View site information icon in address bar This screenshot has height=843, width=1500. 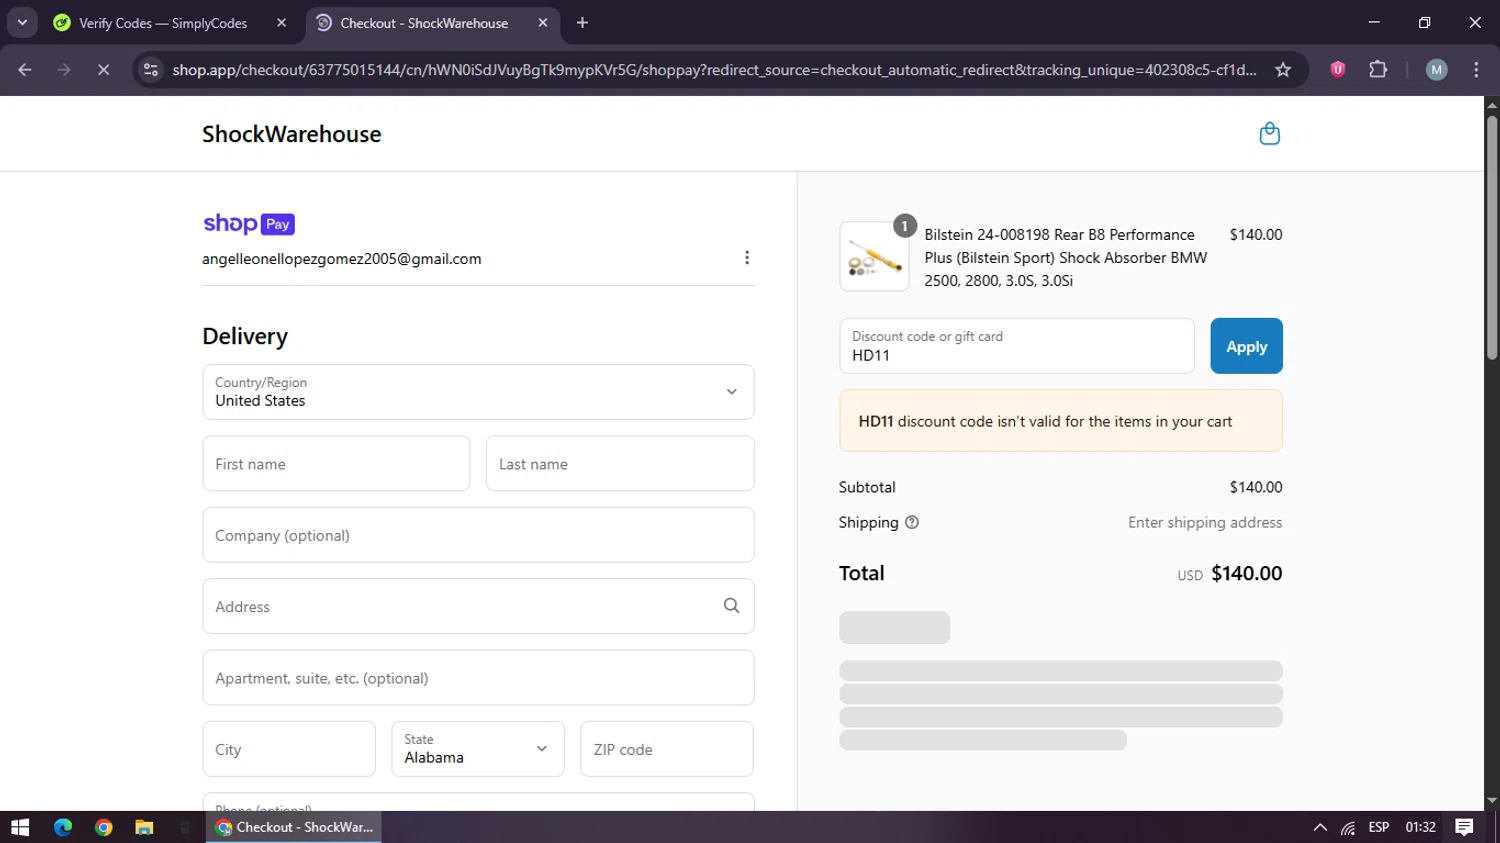(x=151, y=70)
